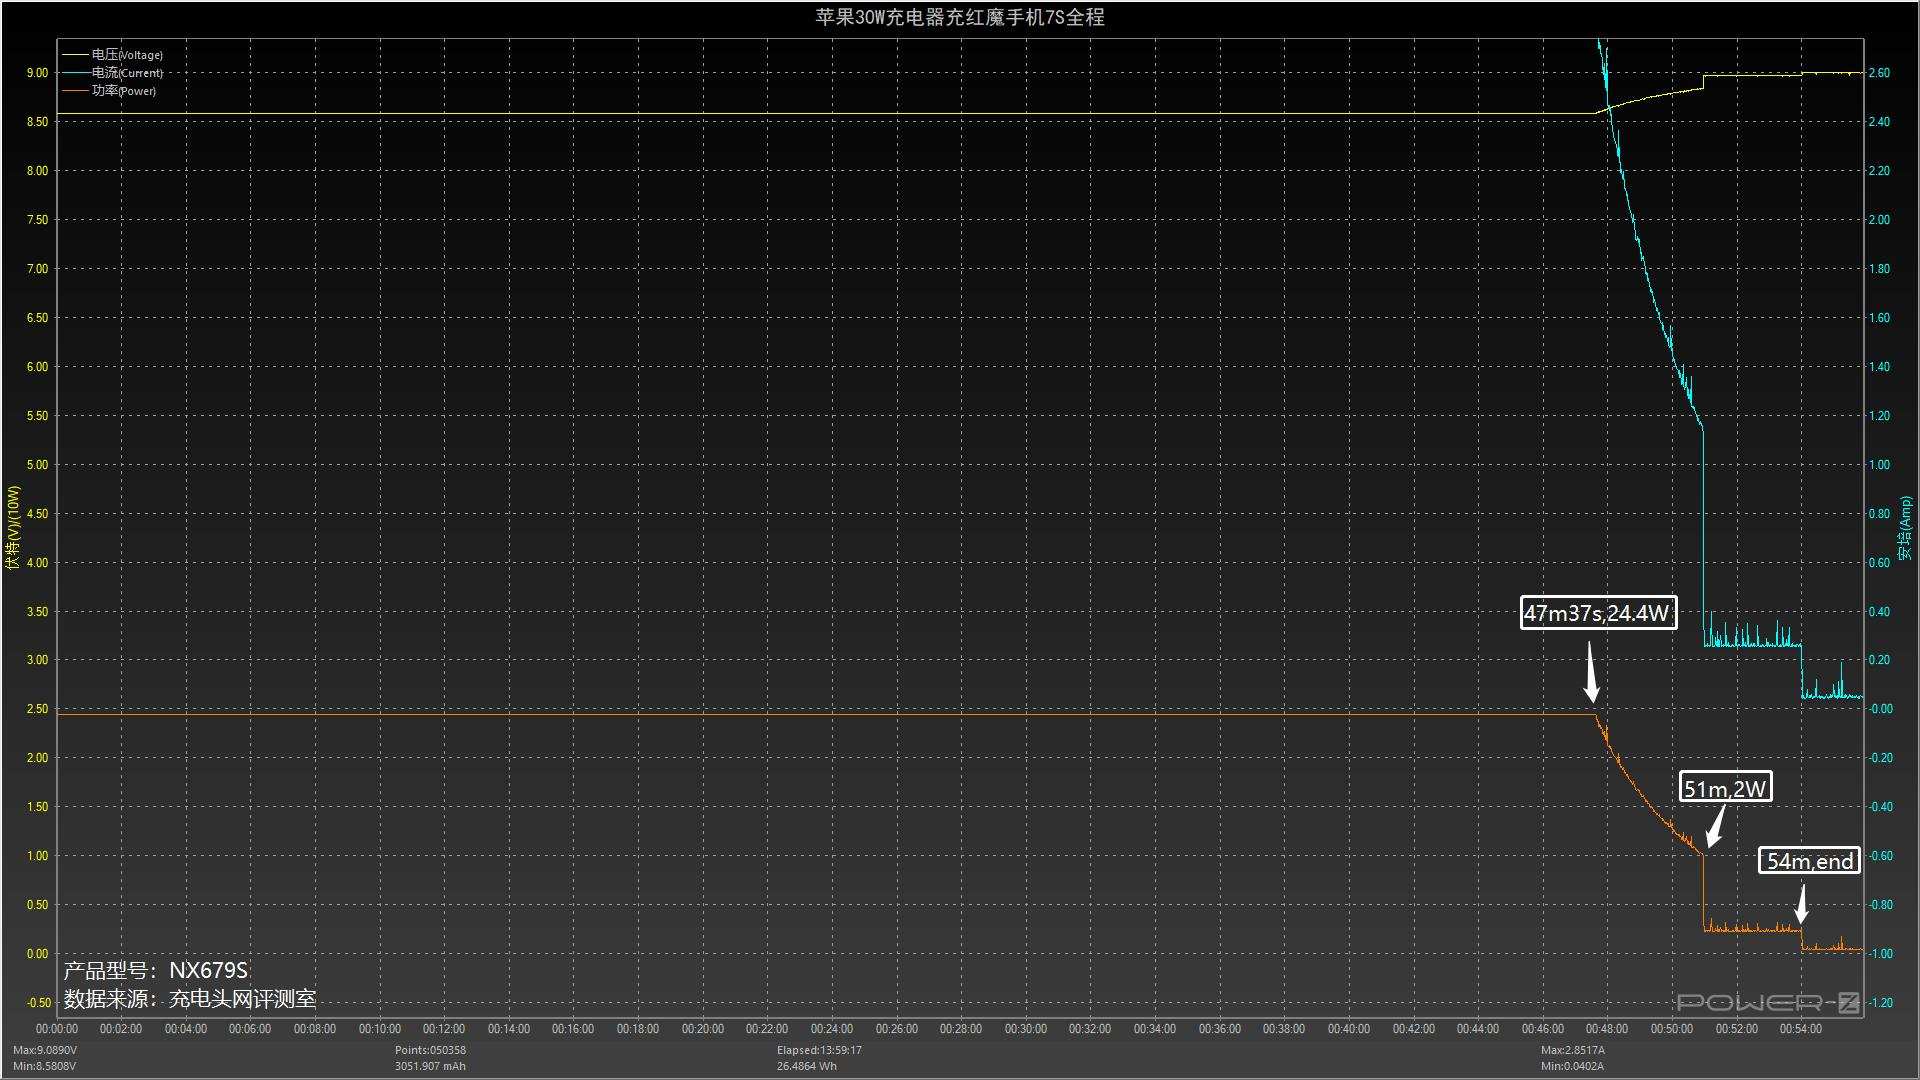Click the 00:10:00 time axis label
The height and width of the screenshot is (1080, 1920).
(380, 1029)
